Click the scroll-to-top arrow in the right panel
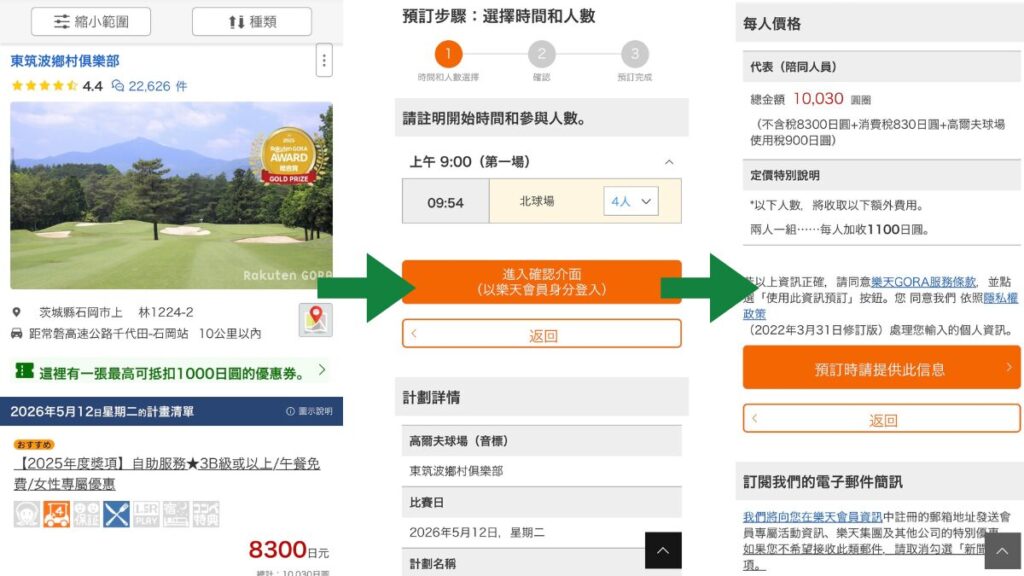 tap(1002, 550)
